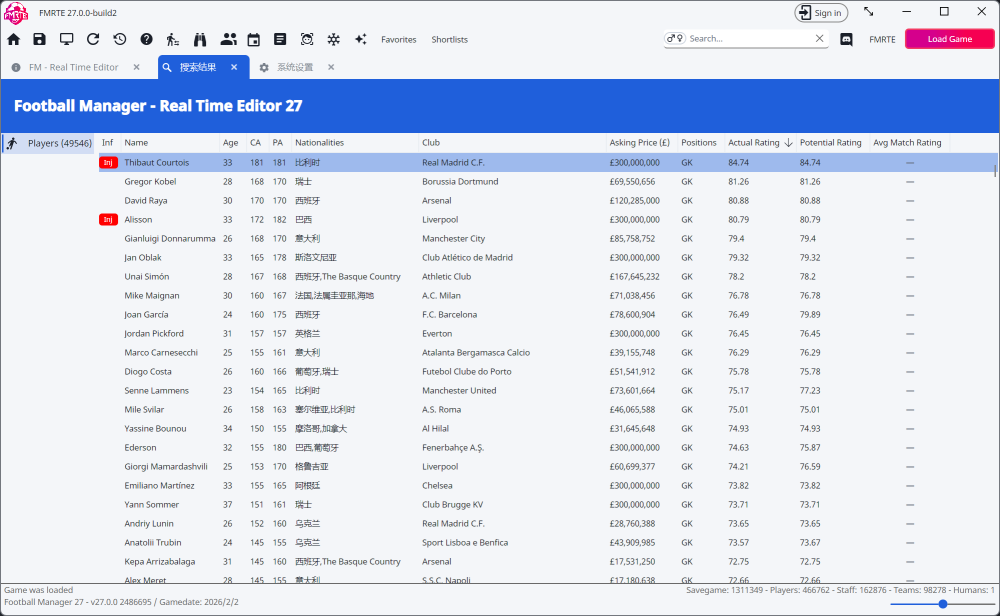Open the Discord chat icon
Image resolution: width=1000 pixels, height=616 pixels.
pos(846,40)
